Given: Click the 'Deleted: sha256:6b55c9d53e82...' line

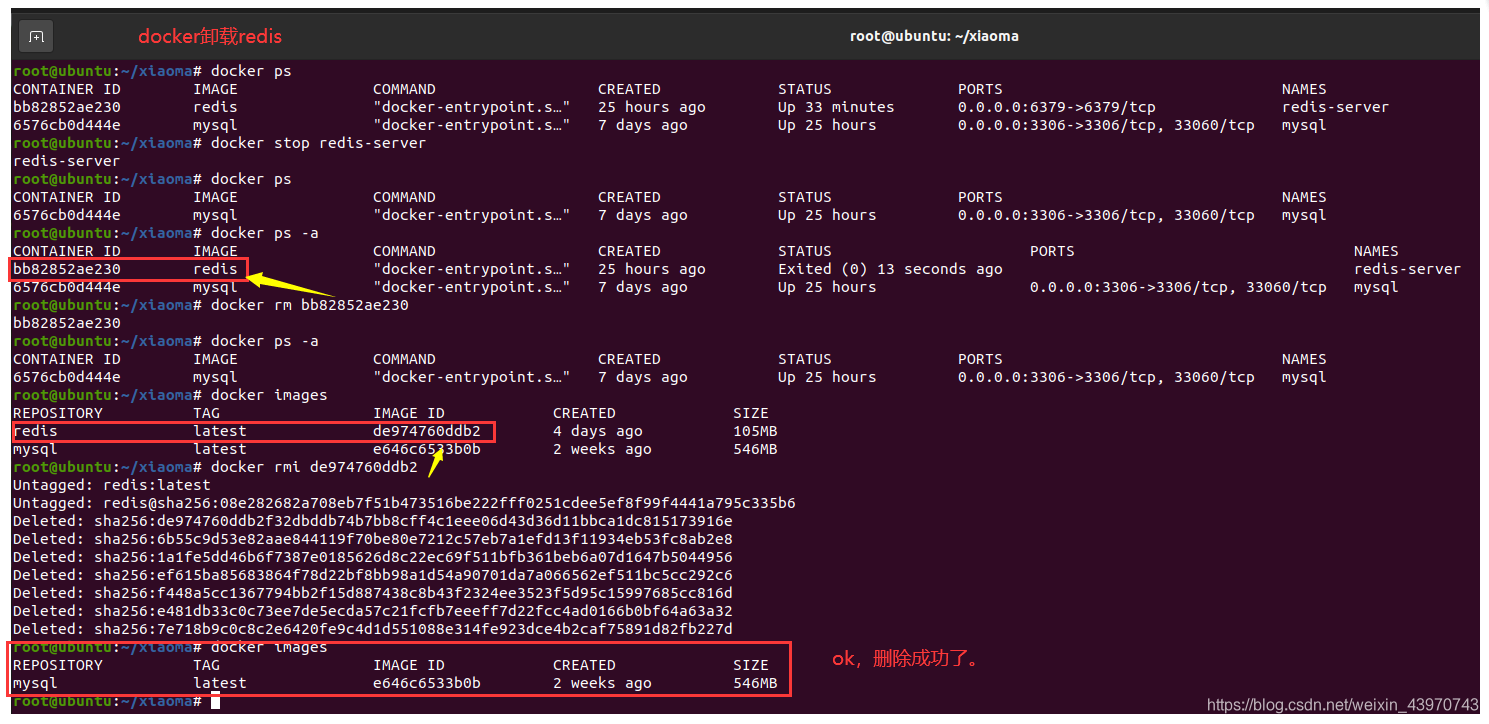Looking at the screenshot, I should 373,539.
